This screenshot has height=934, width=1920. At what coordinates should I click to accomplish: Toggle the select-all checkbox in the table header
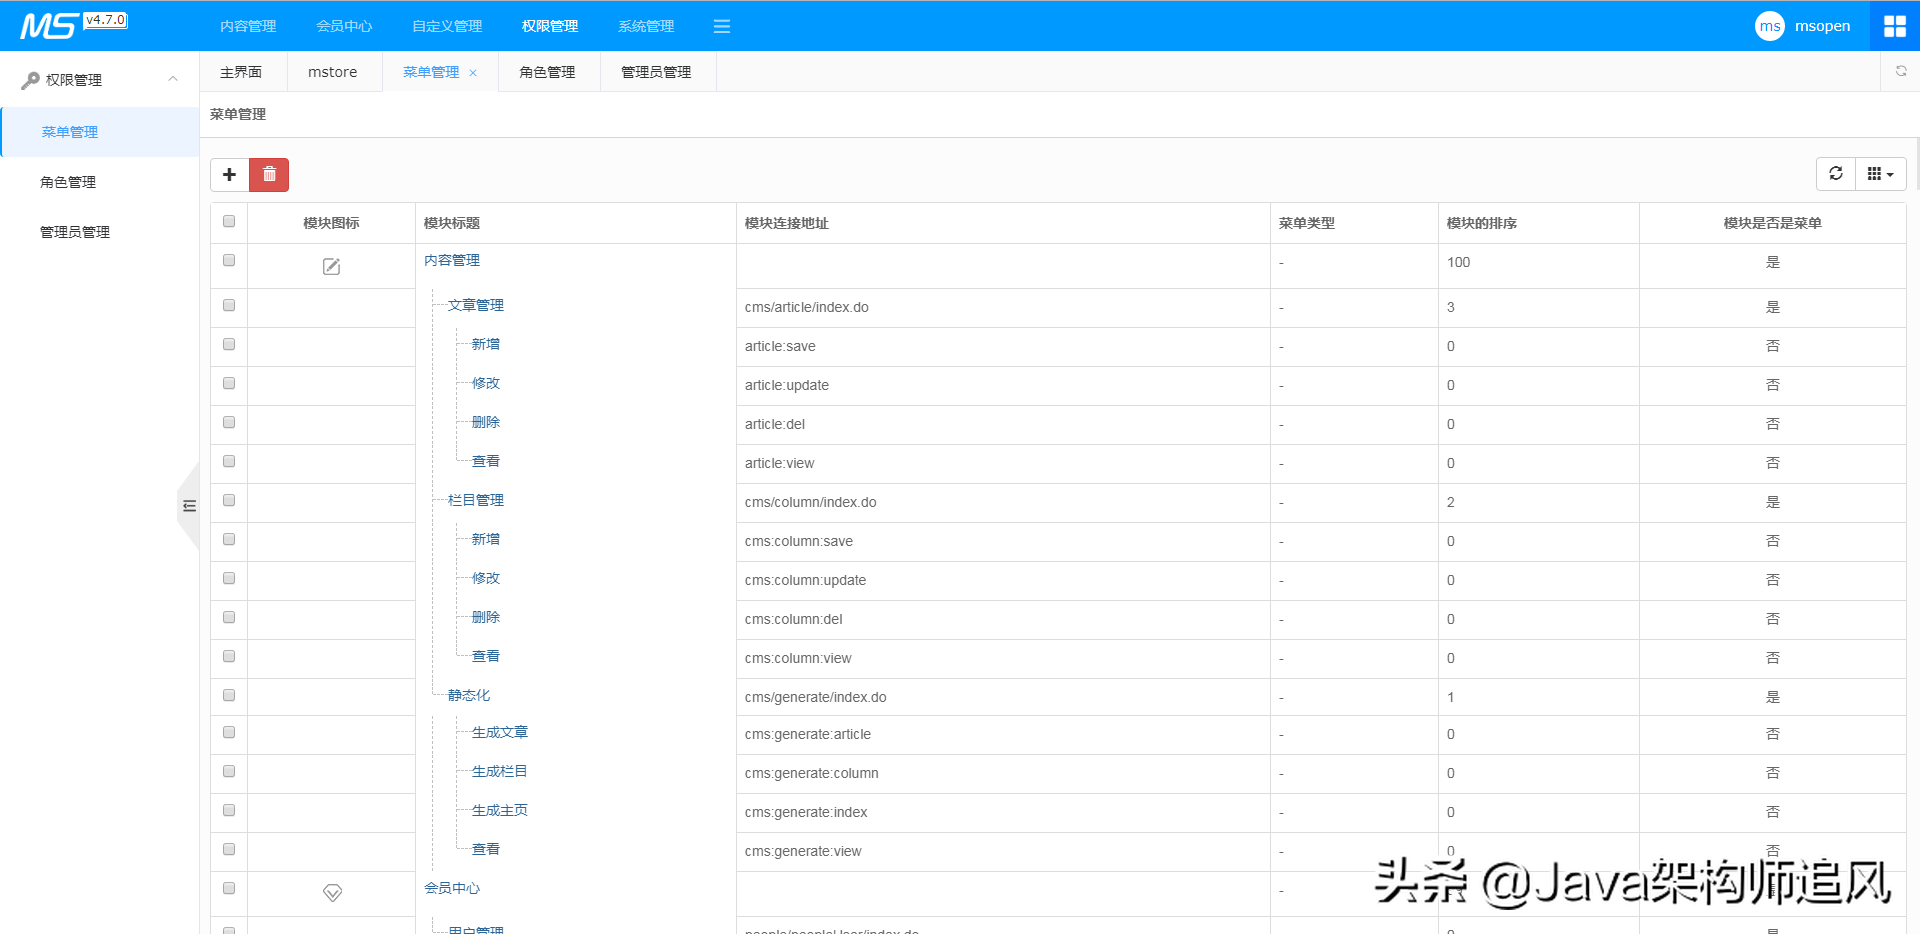[229, 221]
